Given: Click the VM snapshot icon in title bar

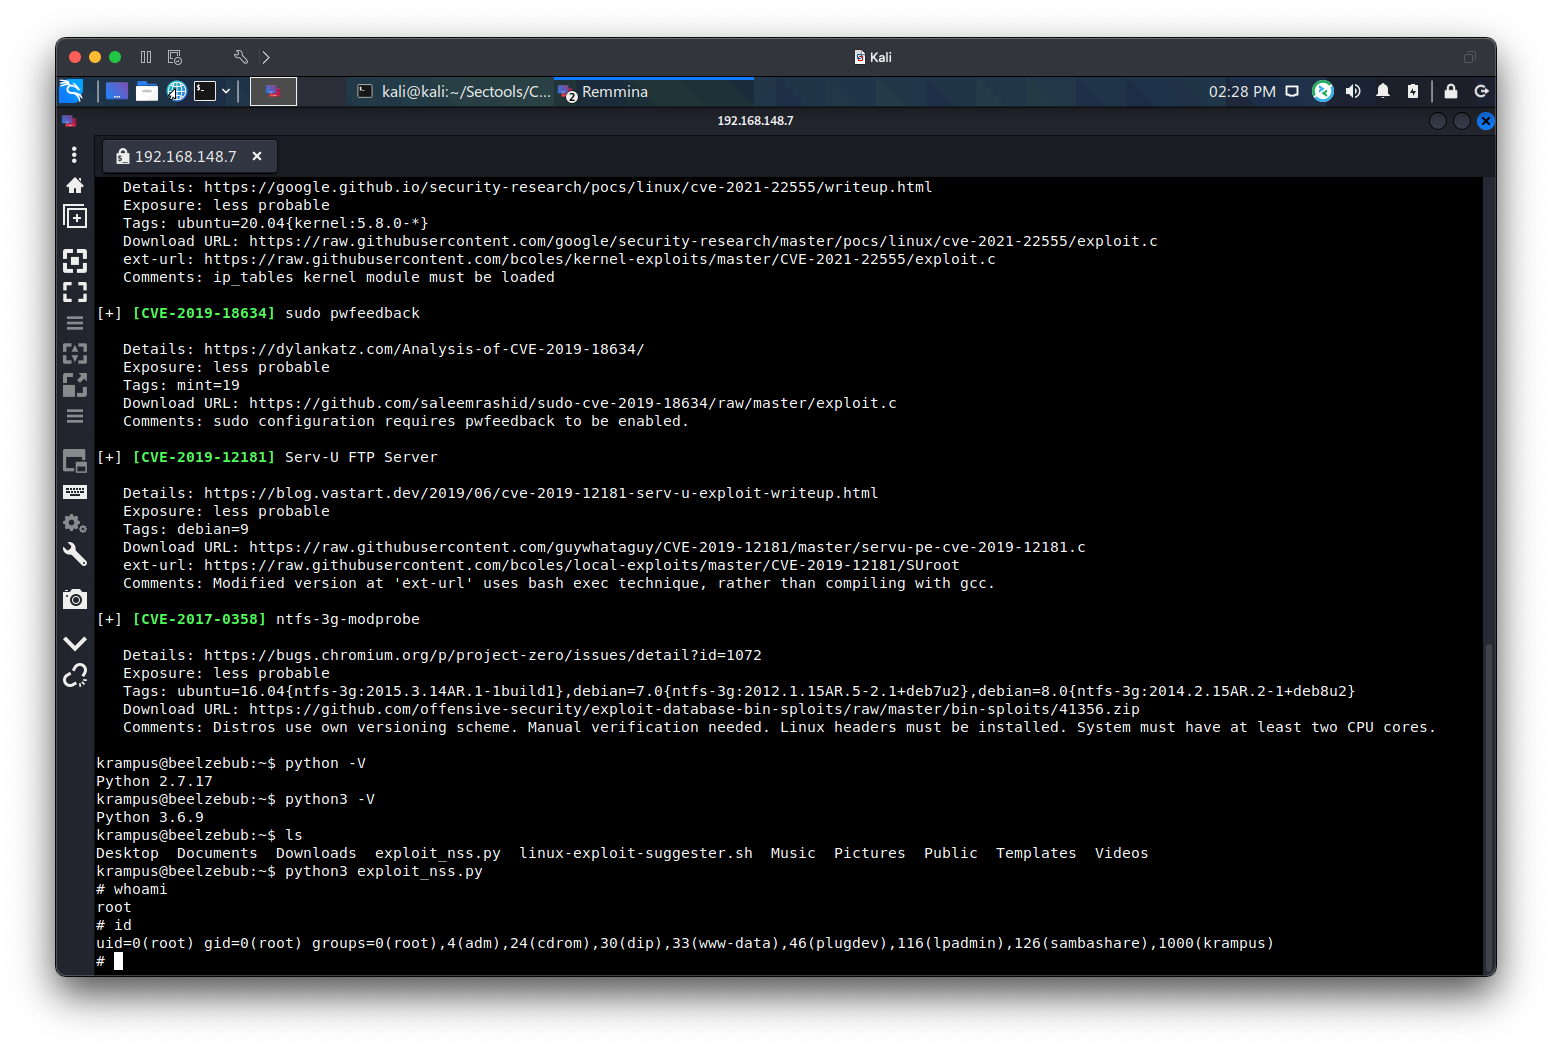Looking at the screenshot, I should pyautogui.click(x=175, y=57).
